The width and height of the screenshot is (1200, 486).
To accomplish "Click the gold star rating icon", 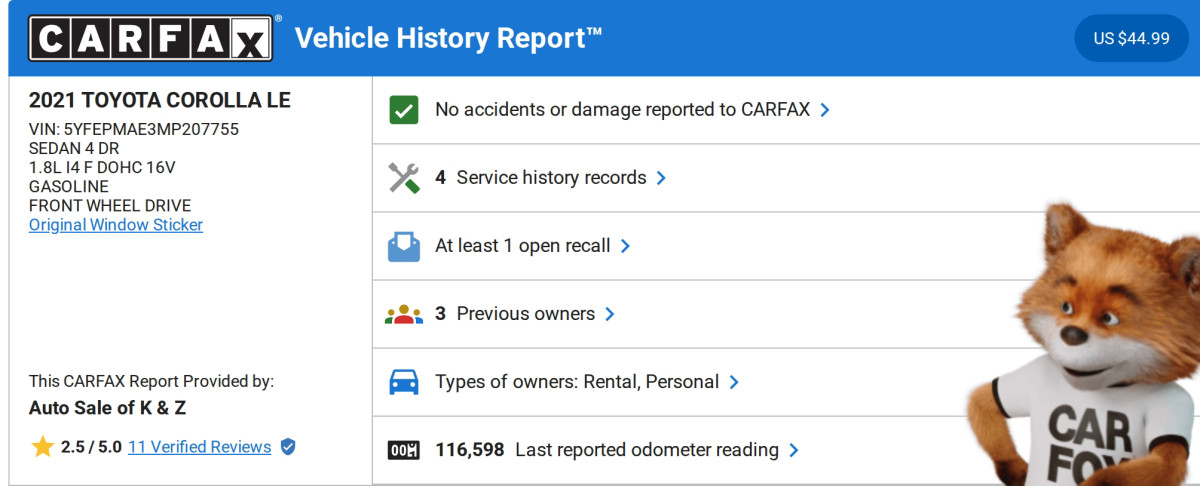I will 42,447.
